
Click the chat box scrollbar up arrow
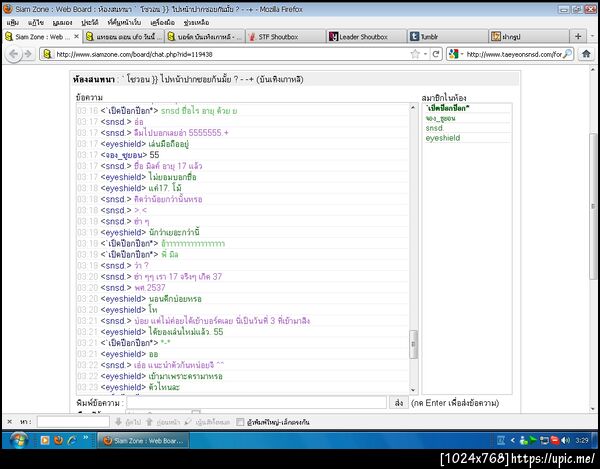(x=413, y=107)
